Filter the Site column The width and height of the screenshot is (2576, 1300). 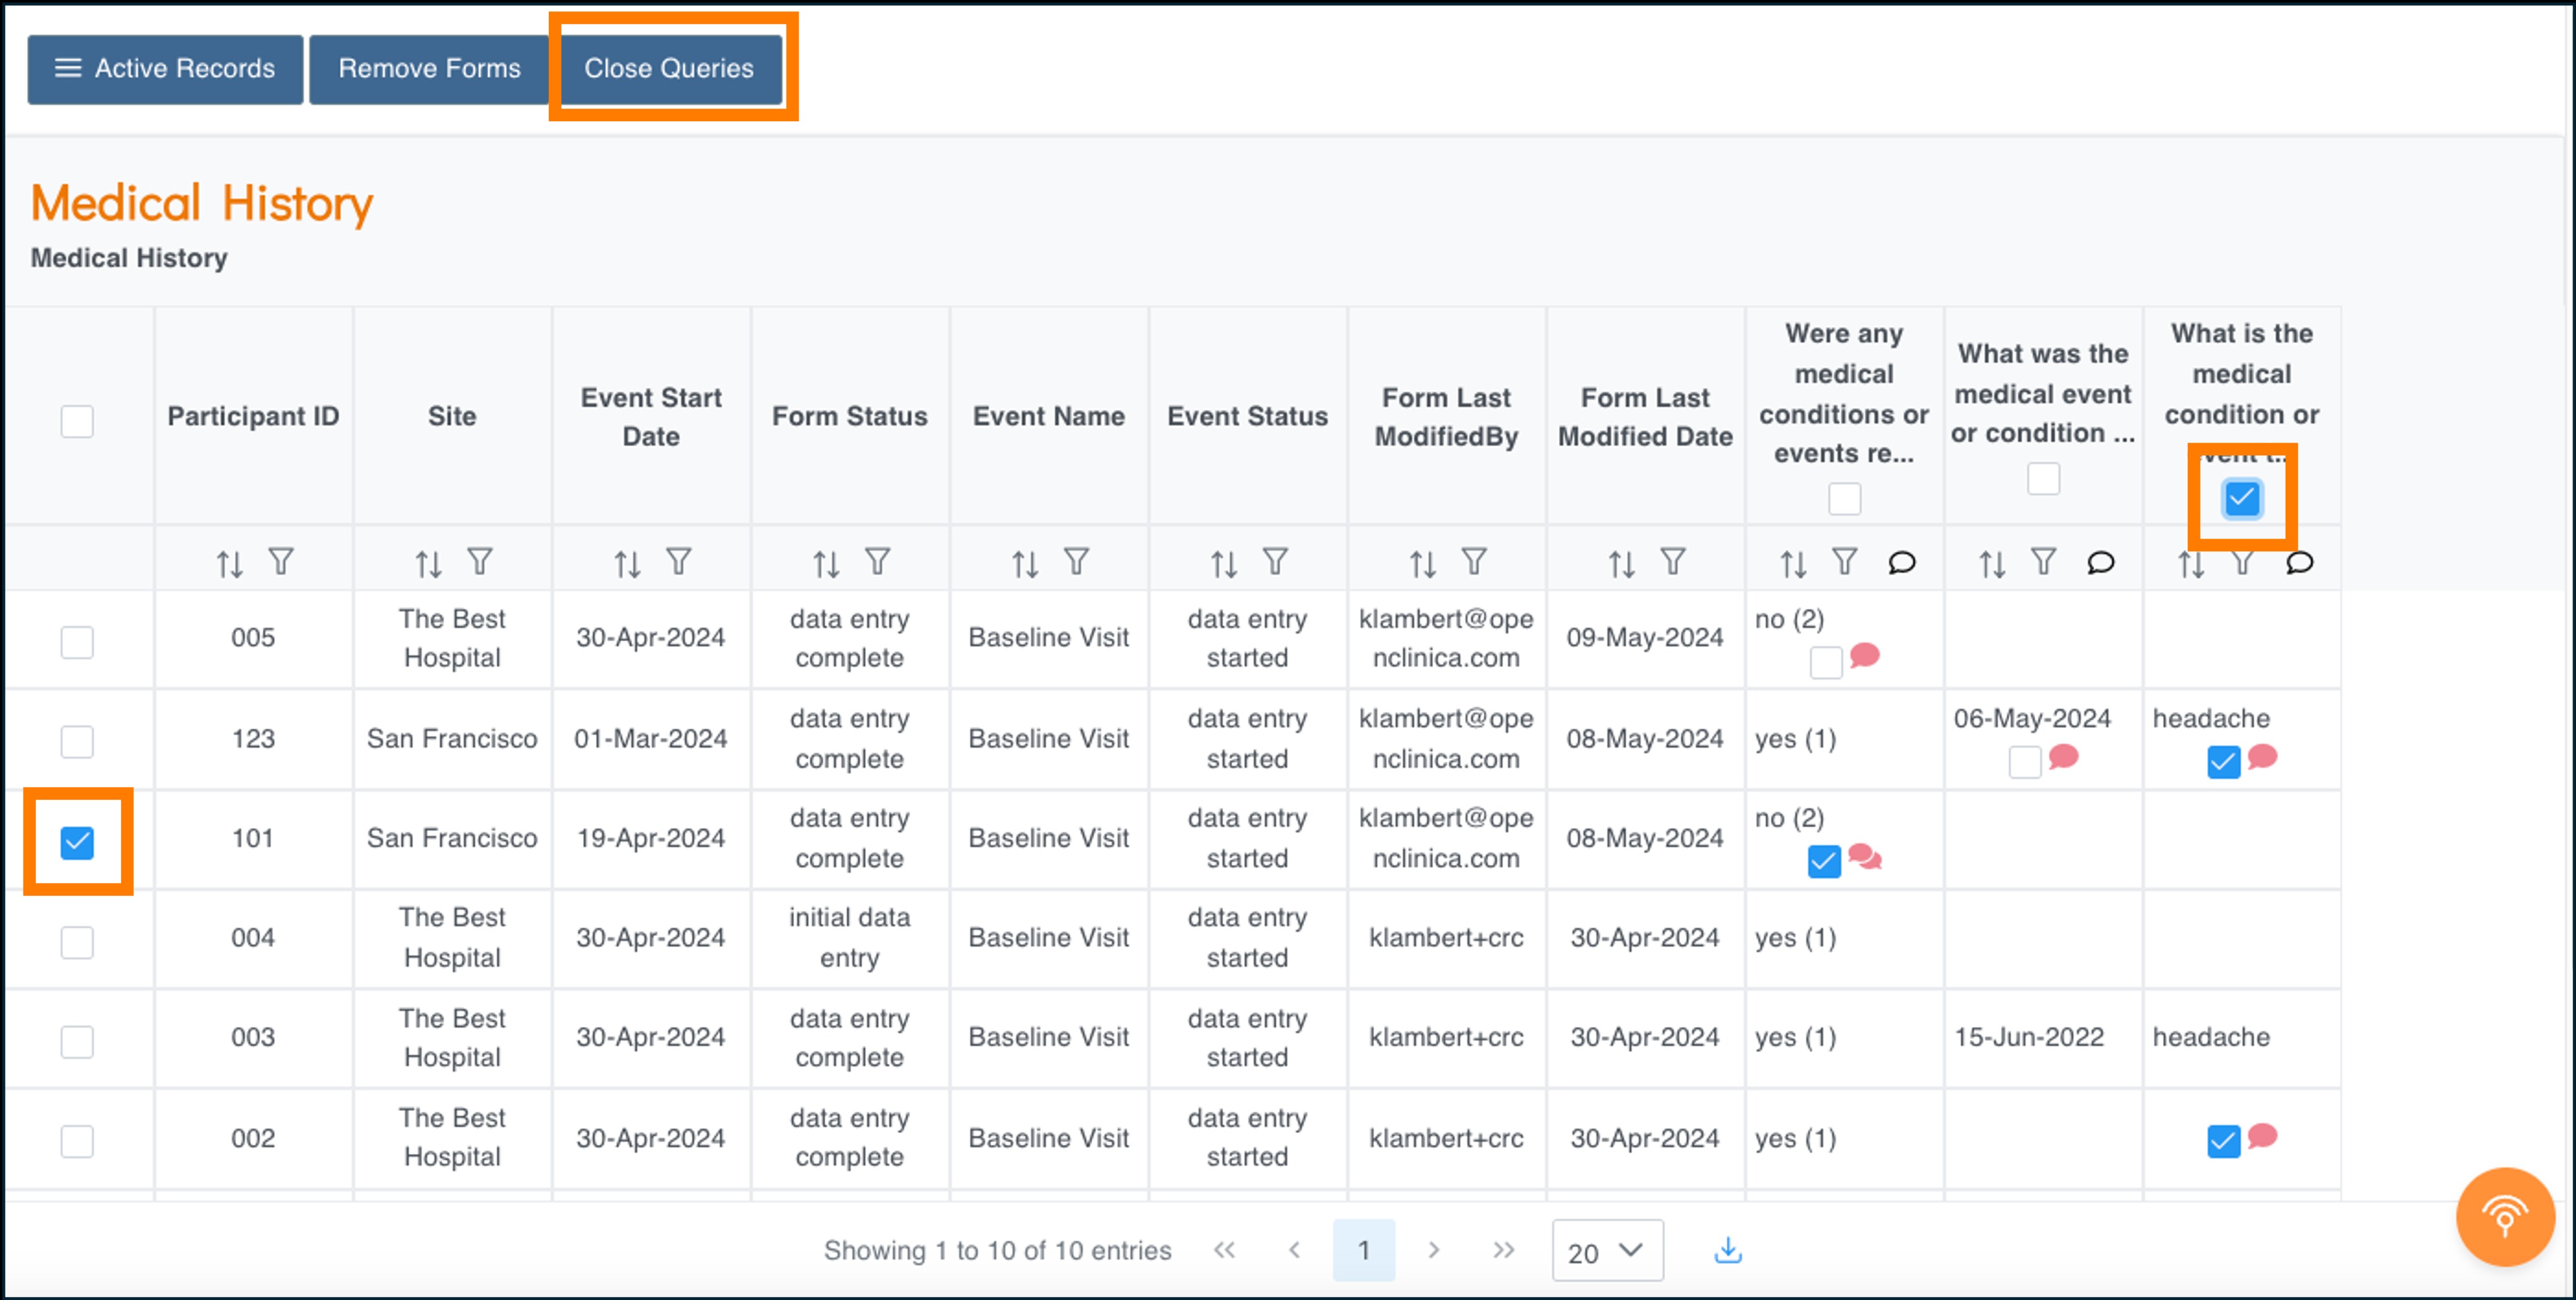[x=480, y=562]
